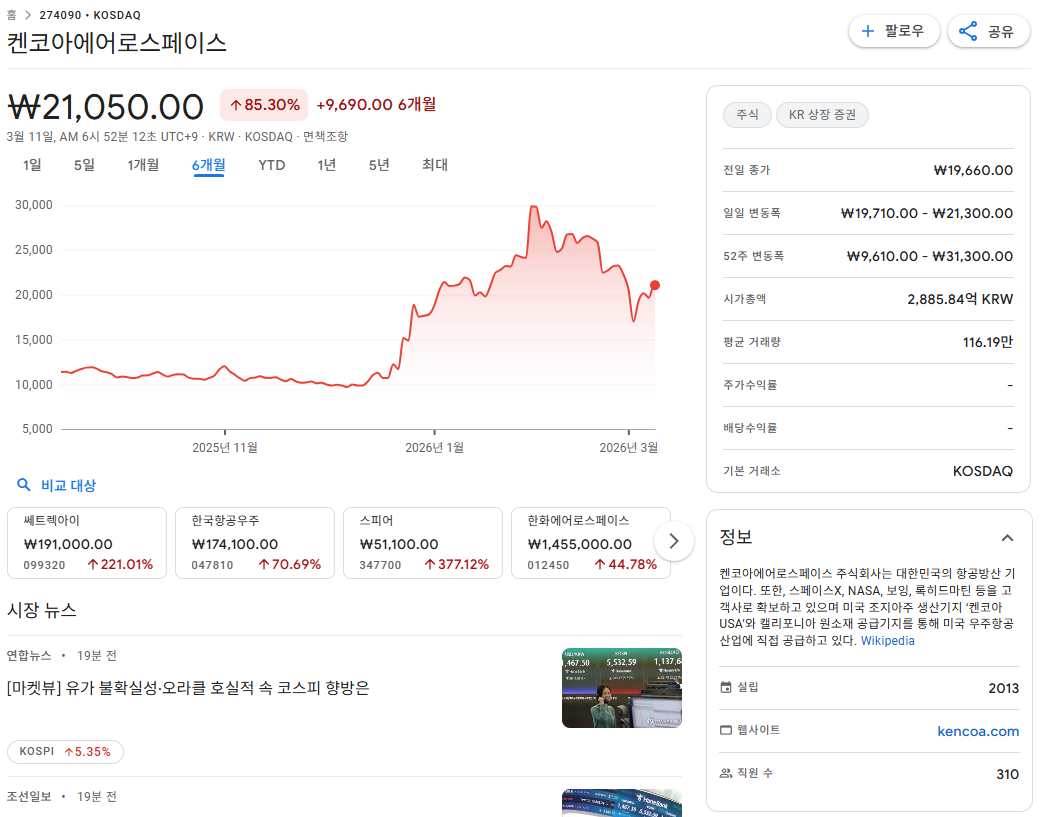Click the 주가수익률 row label
The image size is (1047, 817).
750,385
